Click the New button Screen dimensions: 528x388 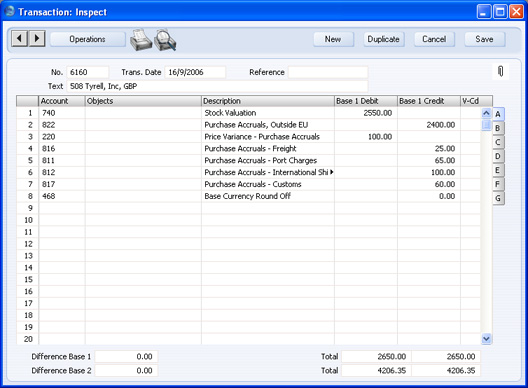tap(333, 39)
